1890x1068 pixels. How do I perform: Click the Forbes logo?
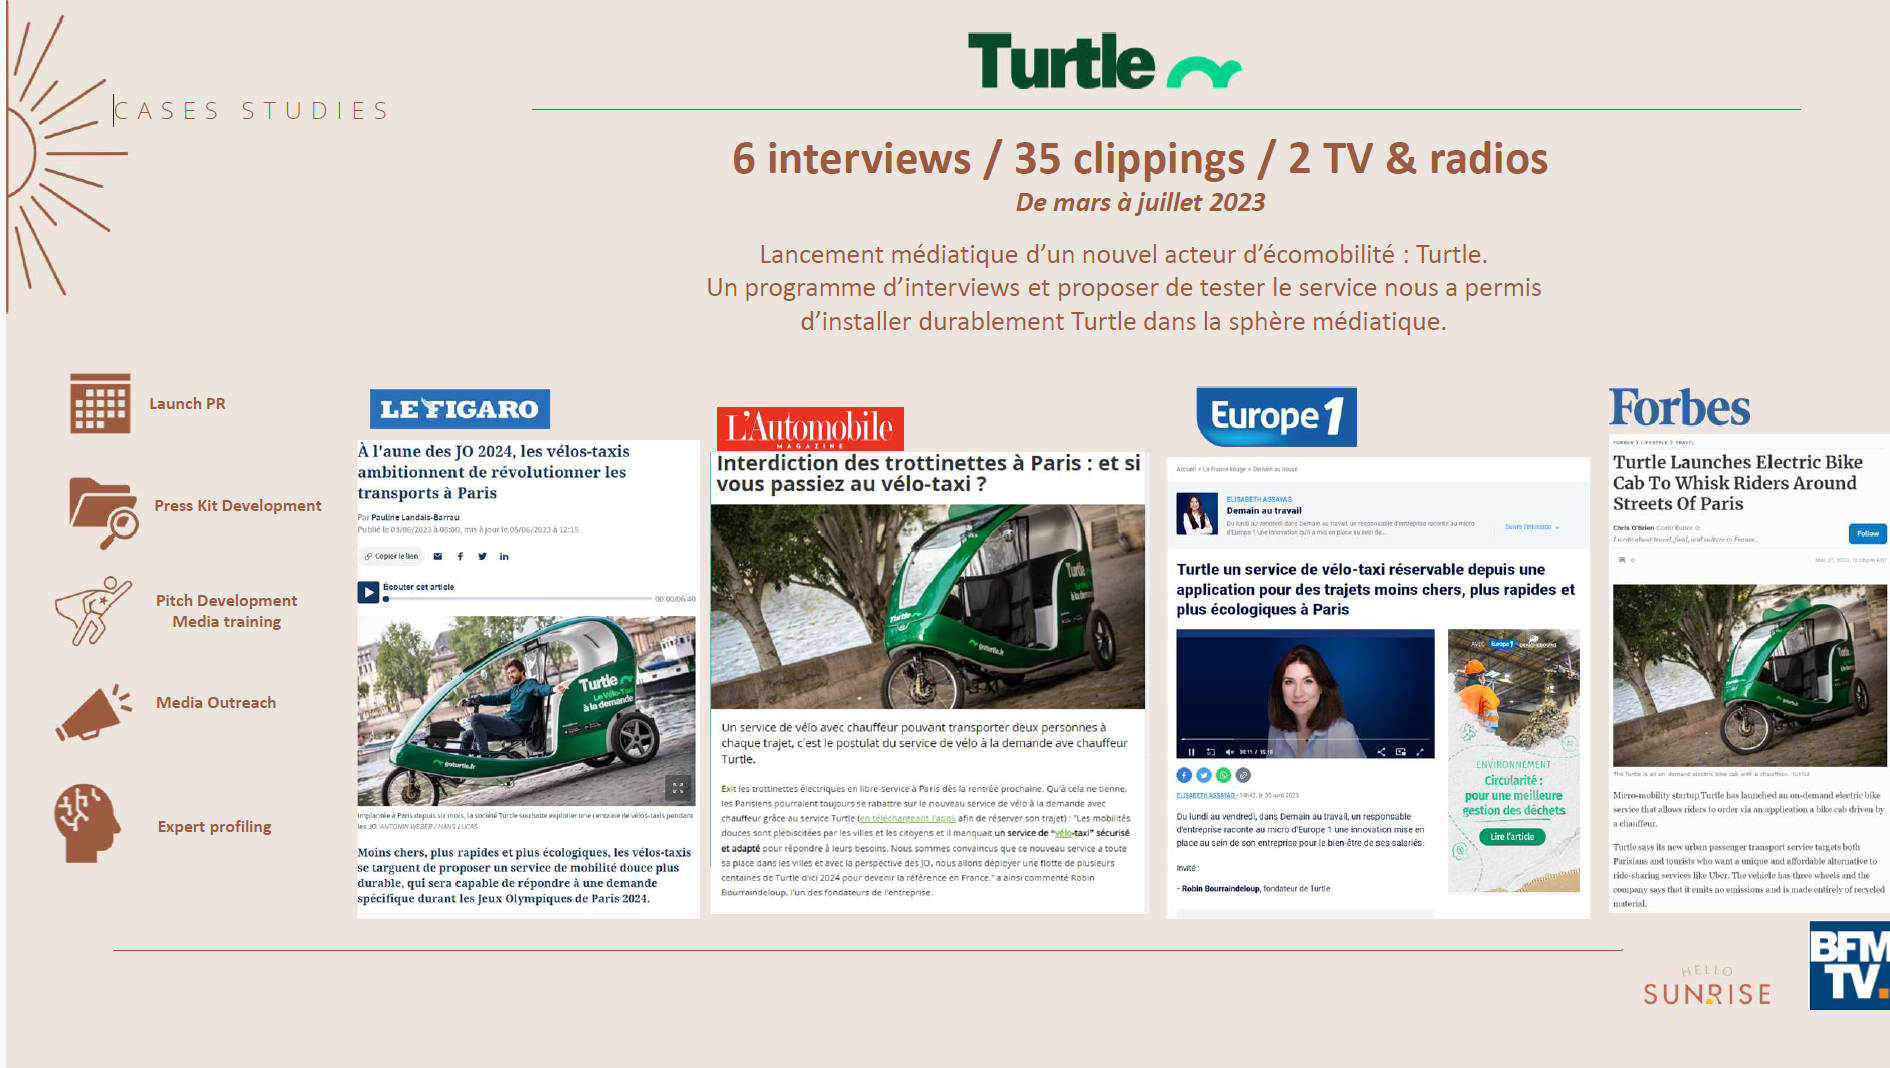(1680, 408)
